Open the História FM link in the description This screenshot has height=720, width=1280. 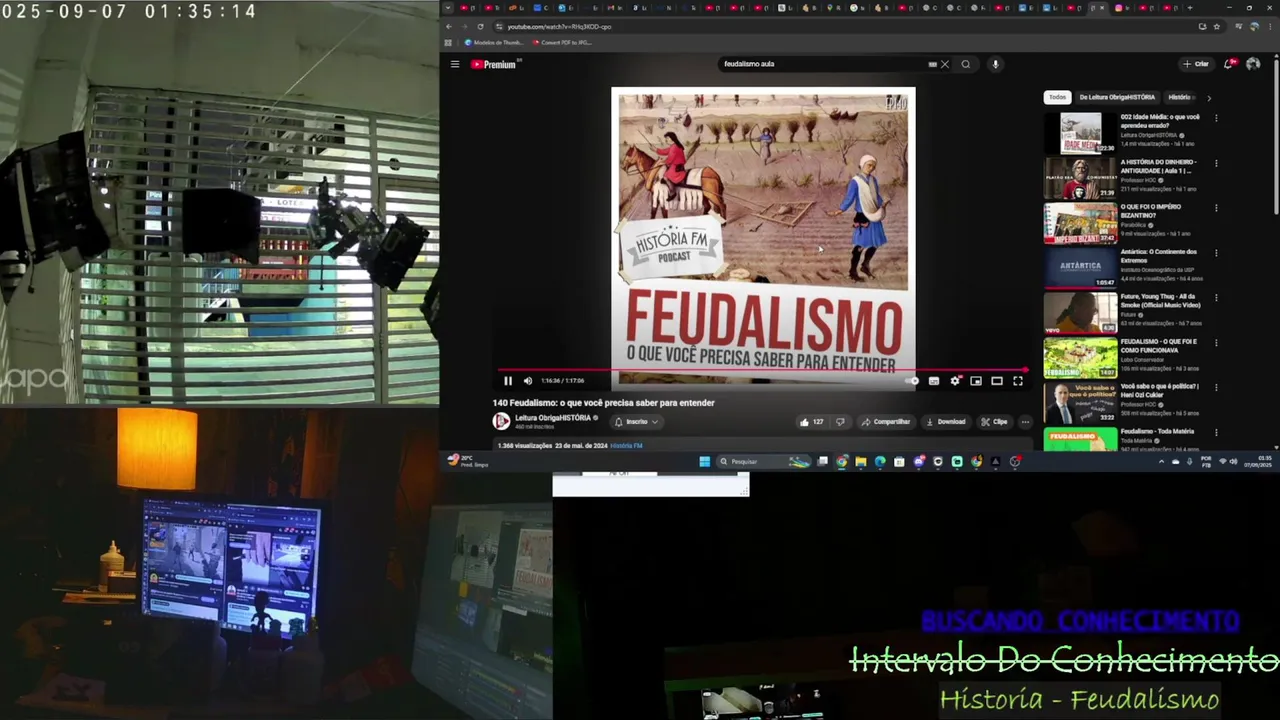626,446
